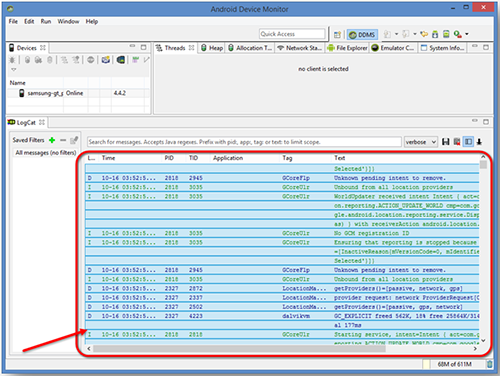Open the Help menu
This screenshot has height=376, width=500.
[x=92, y=21]
